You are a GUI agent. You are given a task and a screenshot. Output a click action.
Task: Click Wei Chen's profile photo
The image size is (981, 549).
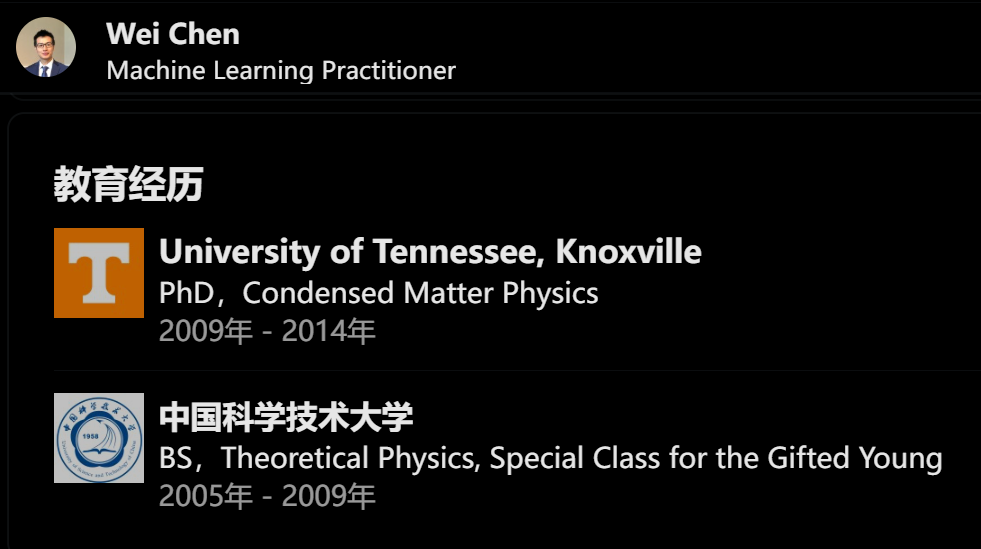[x=46, y=47]
